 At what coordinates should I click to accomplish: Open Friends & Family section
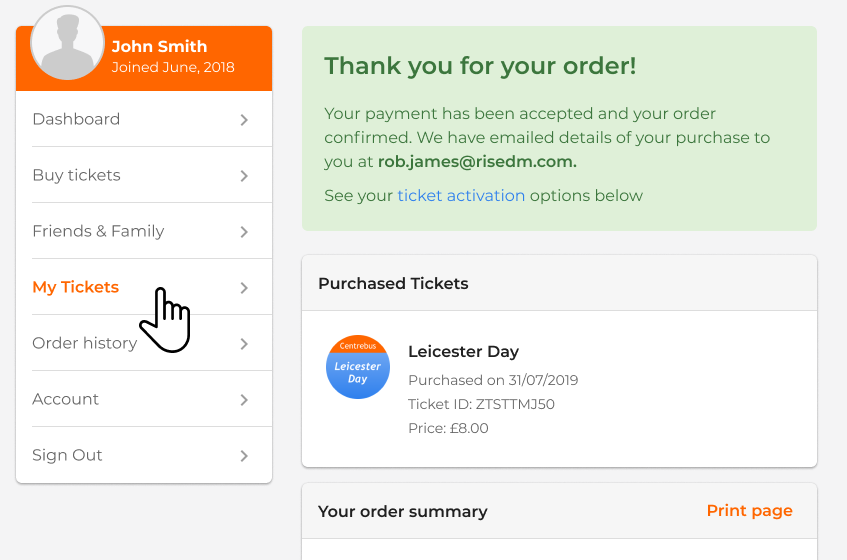98,231
